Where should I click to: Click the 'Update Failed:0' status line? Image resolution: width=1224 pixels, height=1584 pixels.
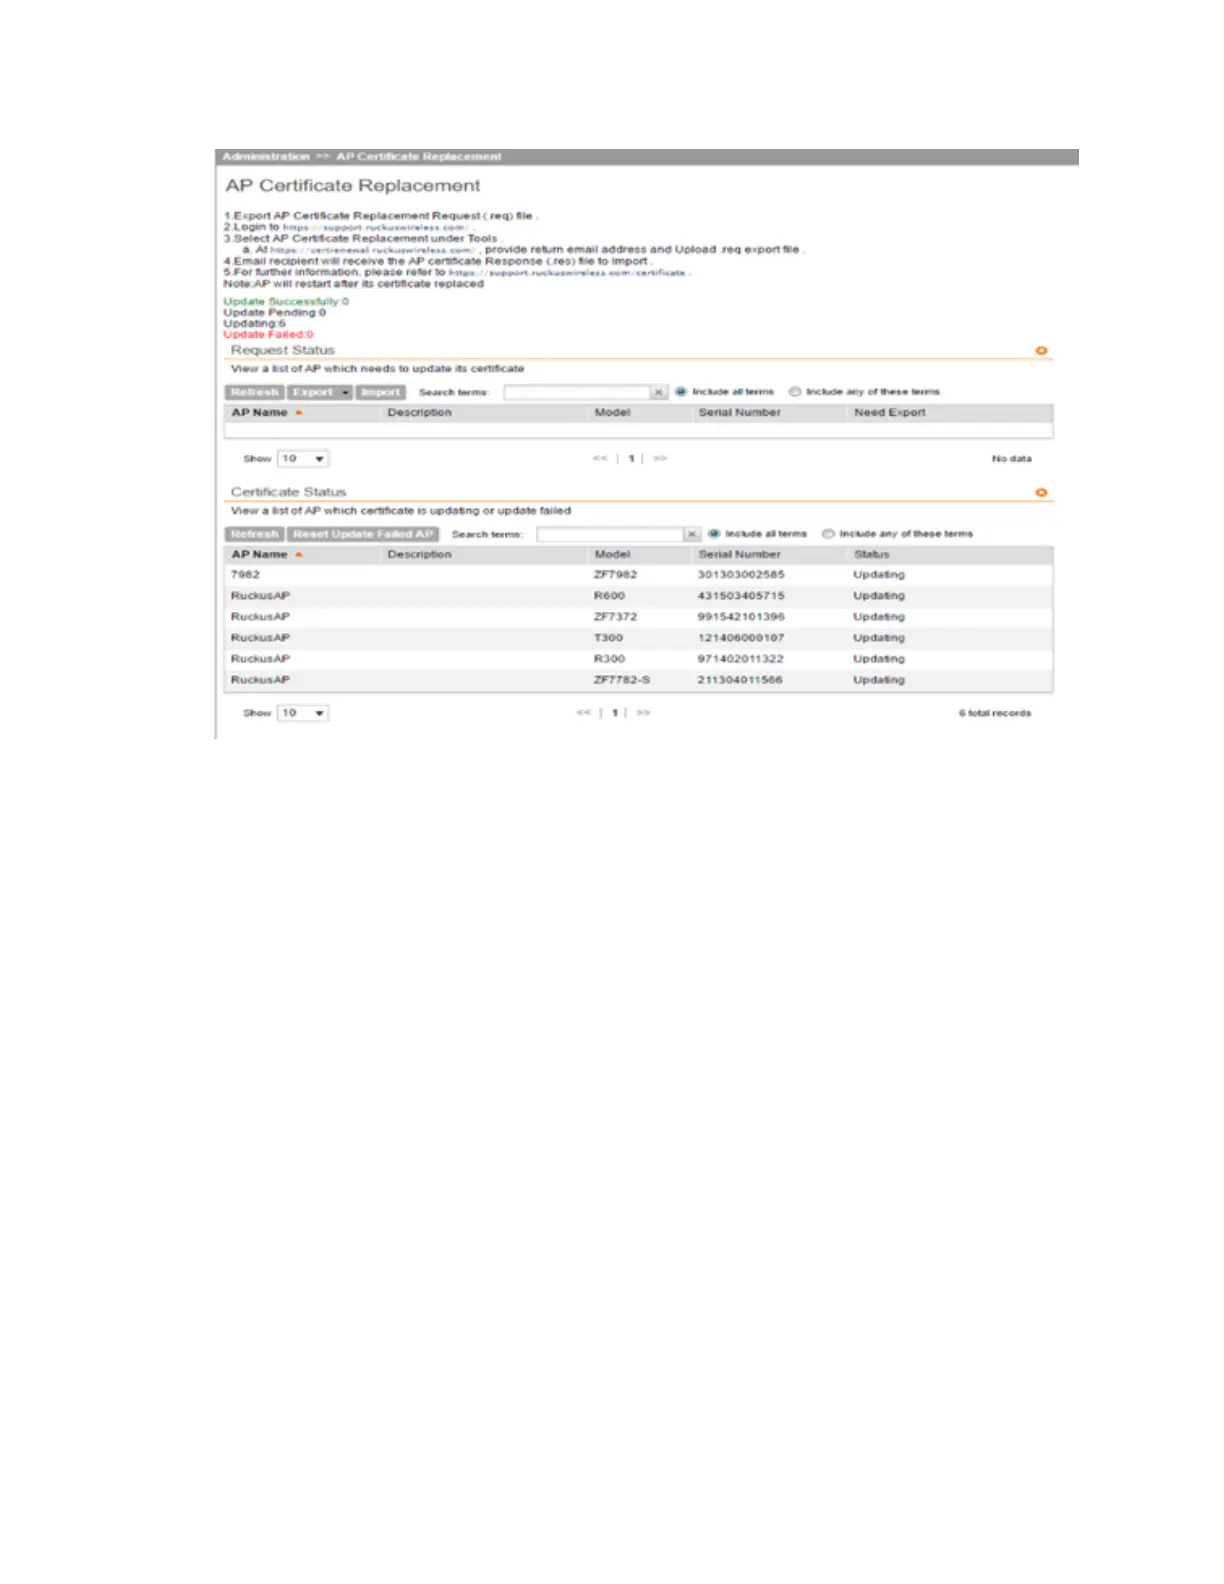[268, 335]
